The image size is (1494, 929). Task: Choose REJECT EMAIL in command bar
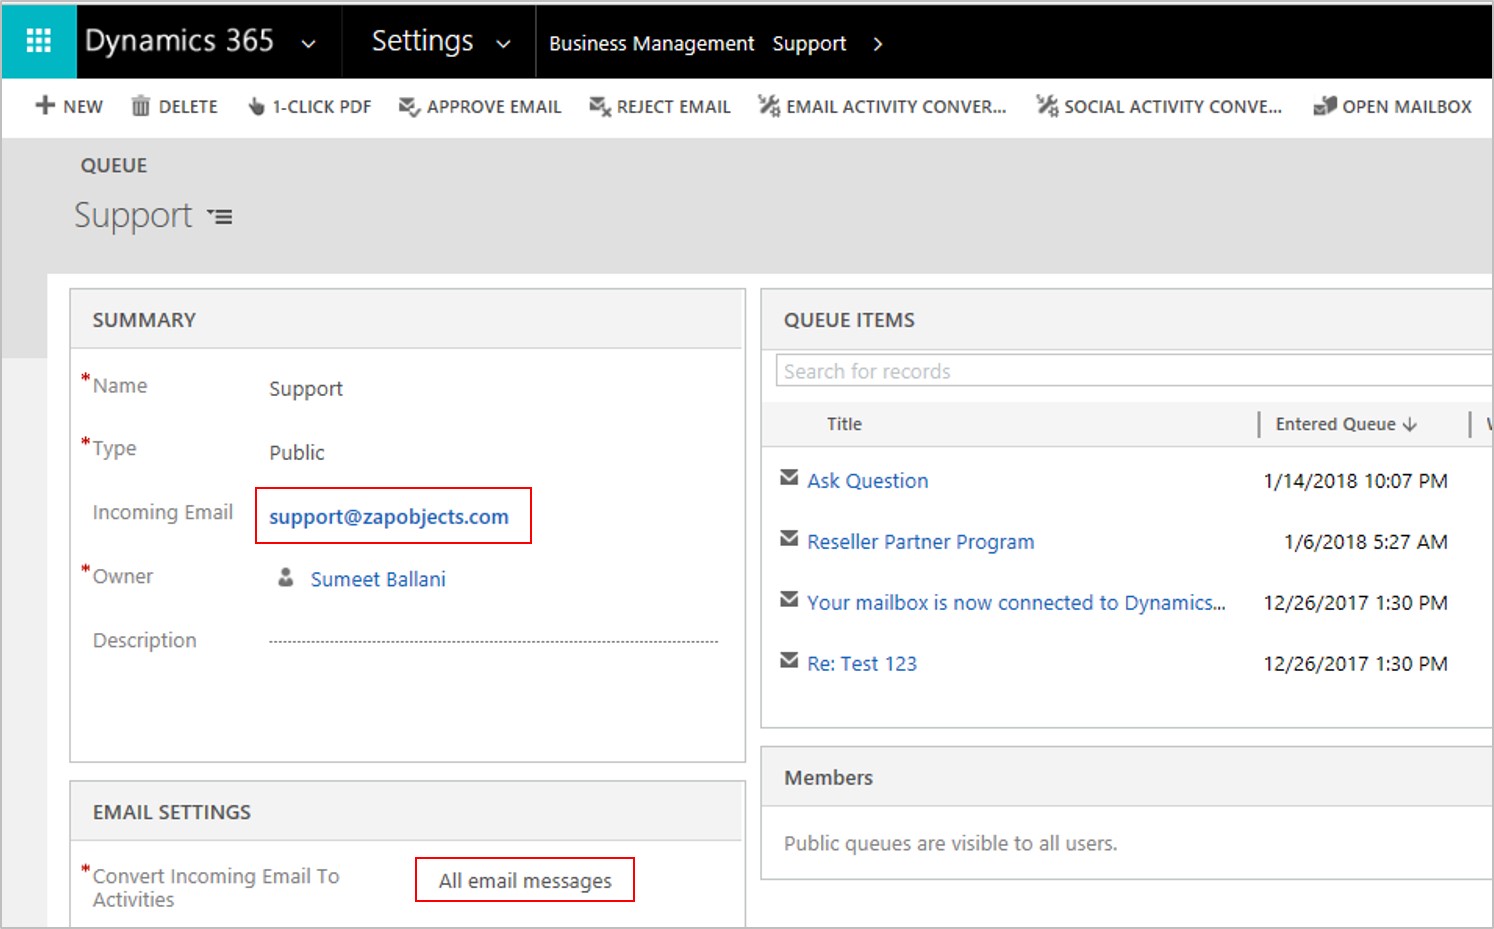673,107
